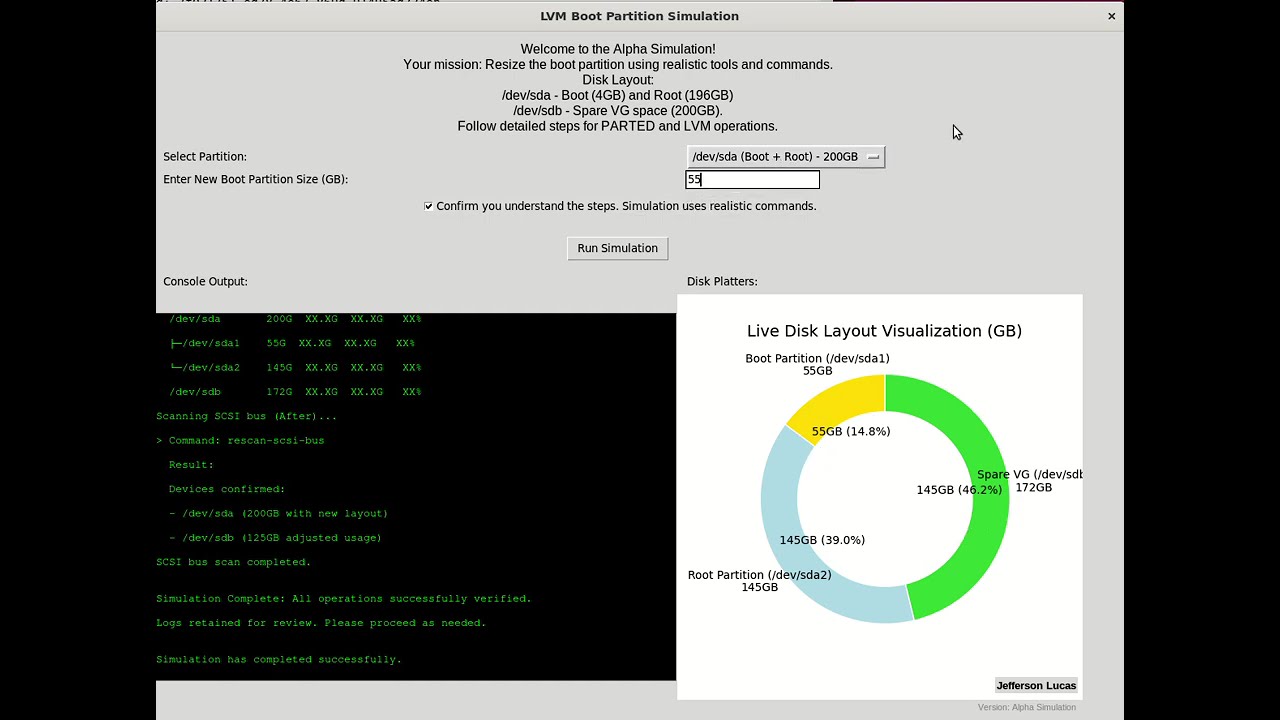This screenshot has width=1280, height=720.
Task: Click the /dev/sdb 172G console row
Action: click(295, 392)
